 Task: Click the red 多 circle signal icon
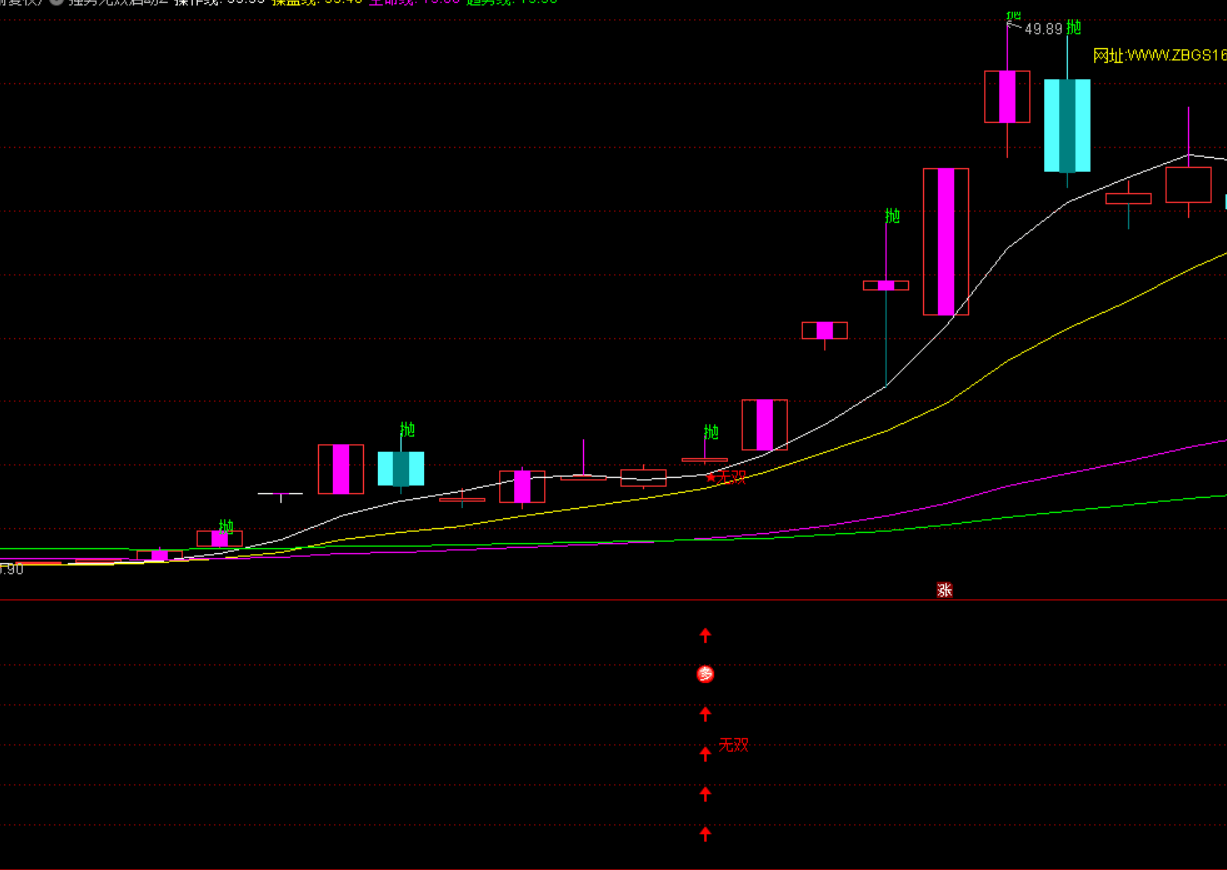[x=705, y=675]
